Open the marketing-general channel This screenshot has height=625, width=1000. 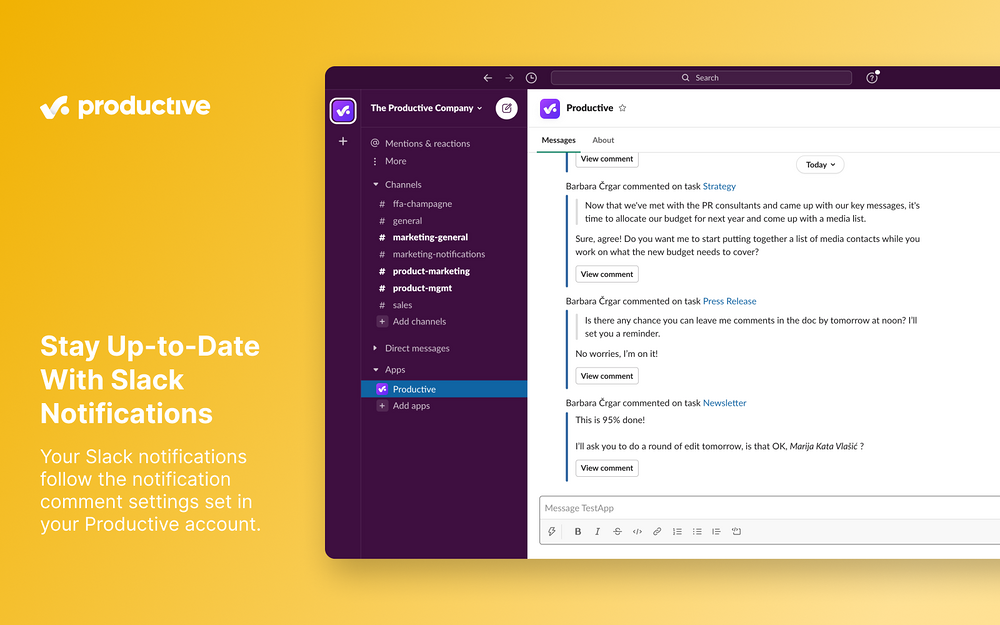coord(430,237)
